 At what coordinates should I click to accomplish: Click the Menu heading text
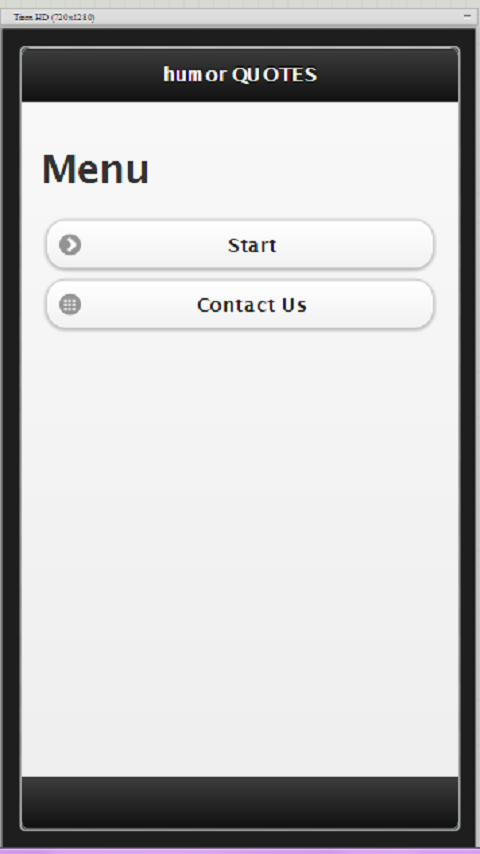click(x=95, y=169)
